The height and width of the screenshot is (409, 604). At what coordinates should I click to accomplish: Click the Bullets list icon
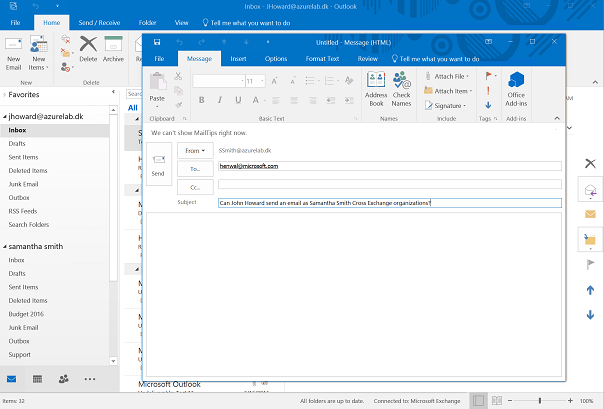[x=312, y=81]
